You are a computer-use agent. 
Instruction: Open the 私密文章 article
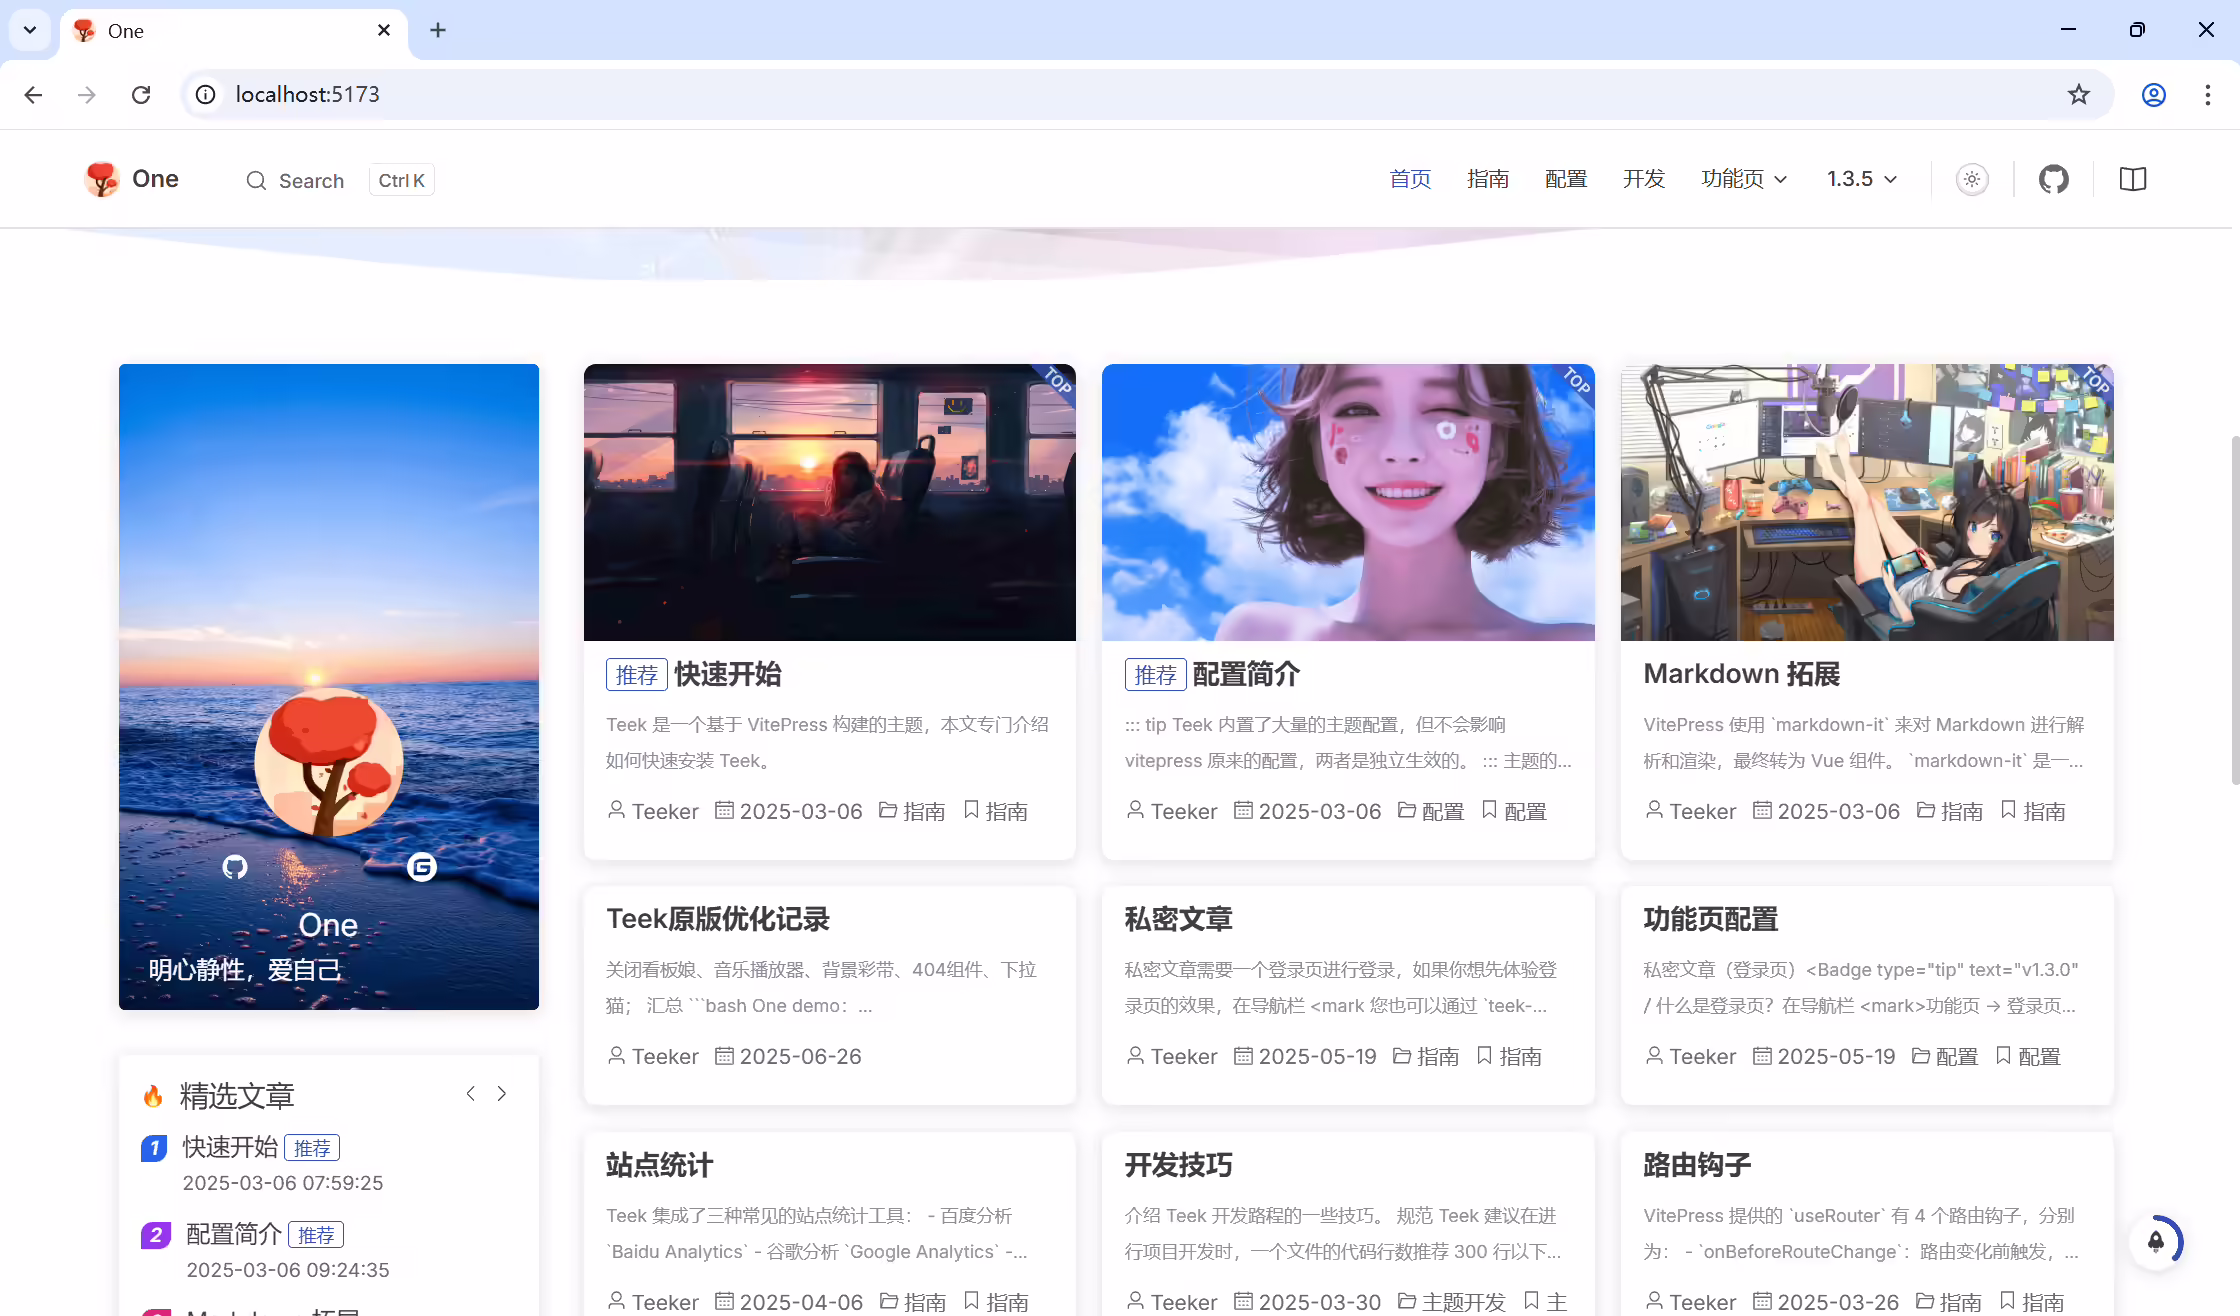tap(1179, 919)
